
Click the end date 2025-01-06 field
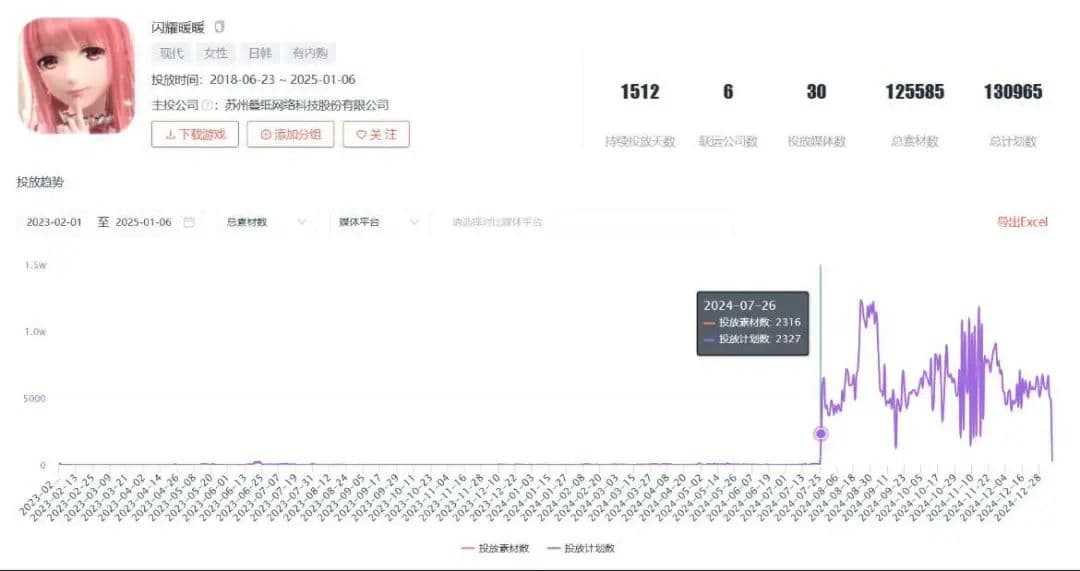pyautogui.click(x=143, y=222)
